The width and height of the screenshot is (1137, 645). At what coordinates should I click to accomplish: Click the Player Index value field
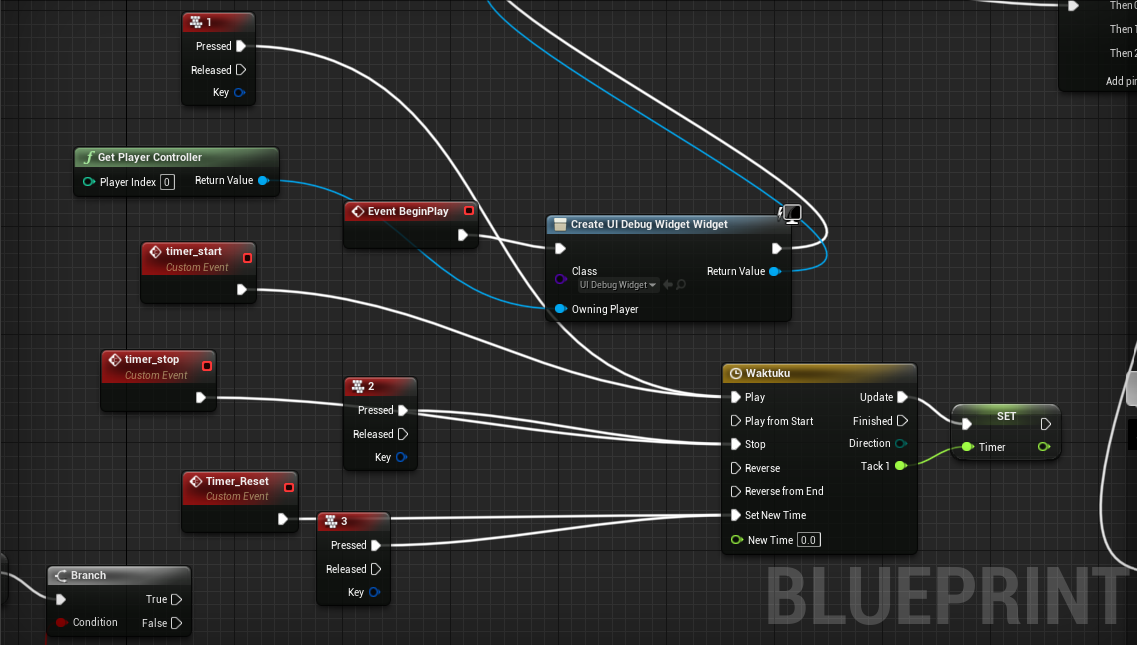(167, 182)
